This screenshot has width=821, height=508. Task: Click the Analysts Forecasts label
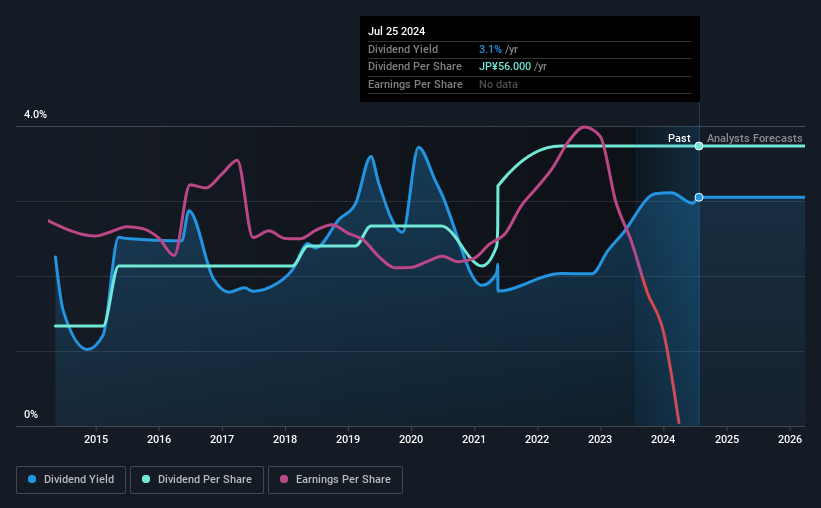pyautogui.click(x=755, y=138)
